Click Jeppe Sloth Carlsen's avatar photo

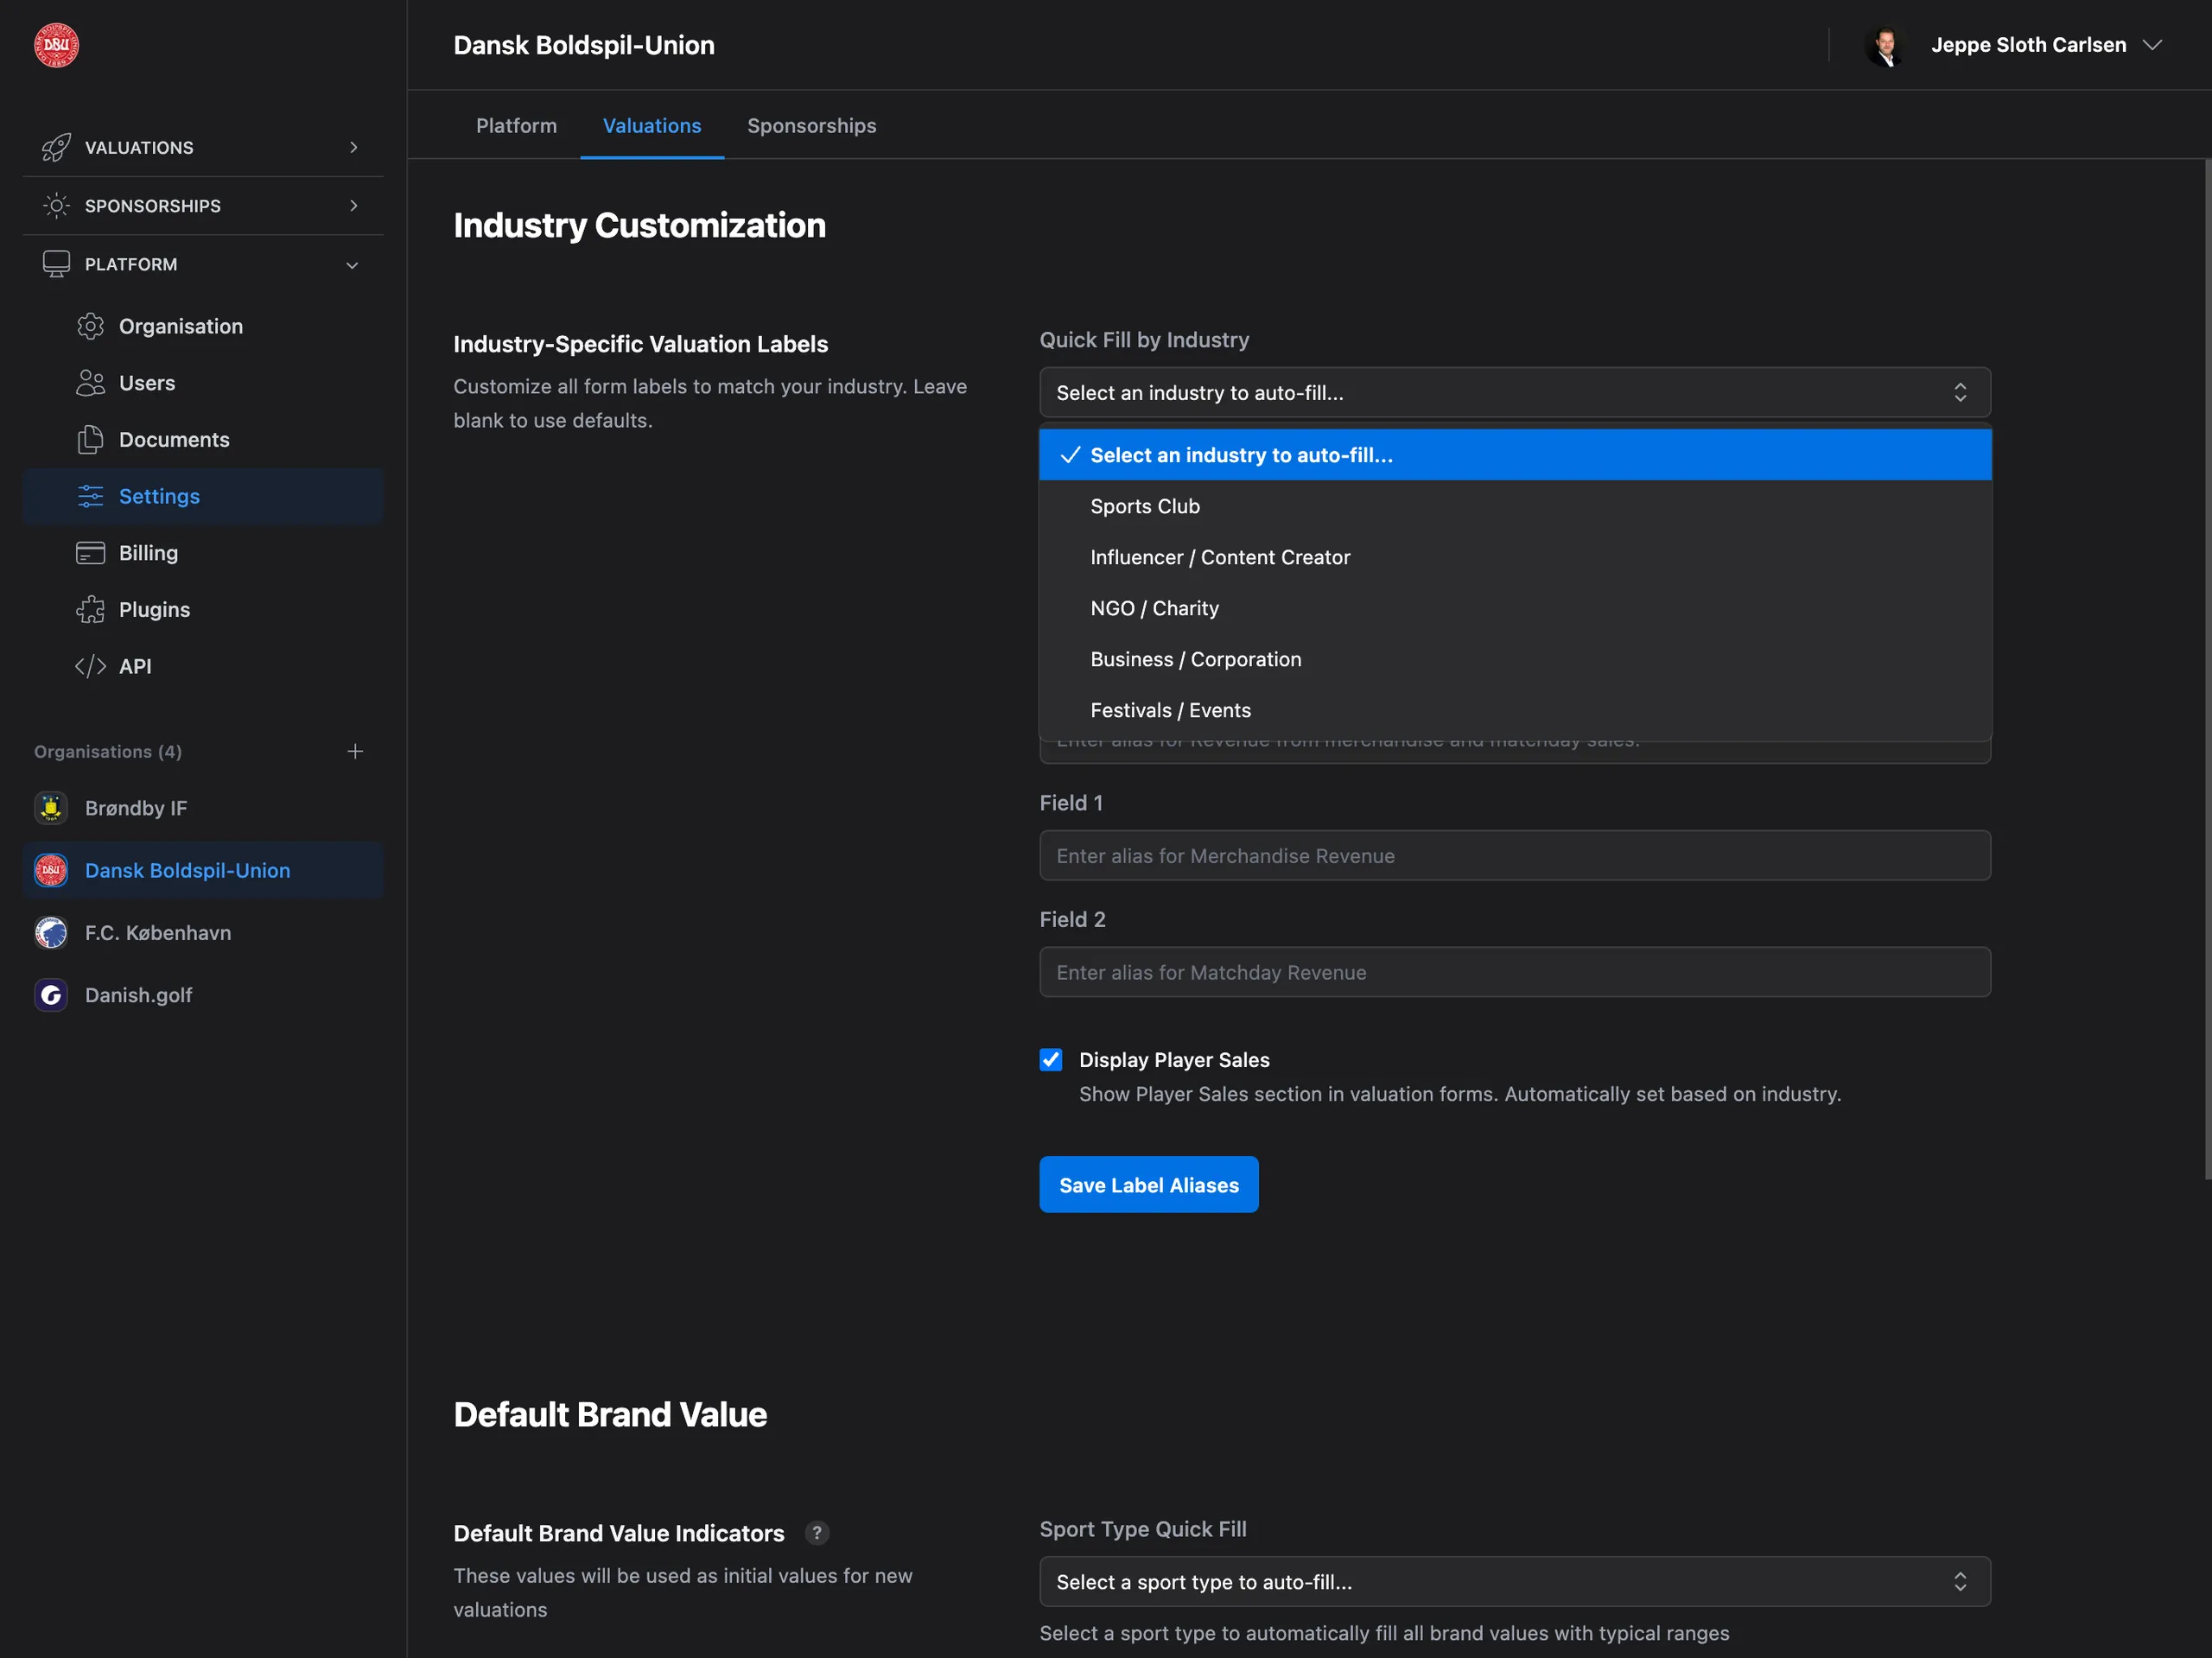click(x=1886, y=45)
